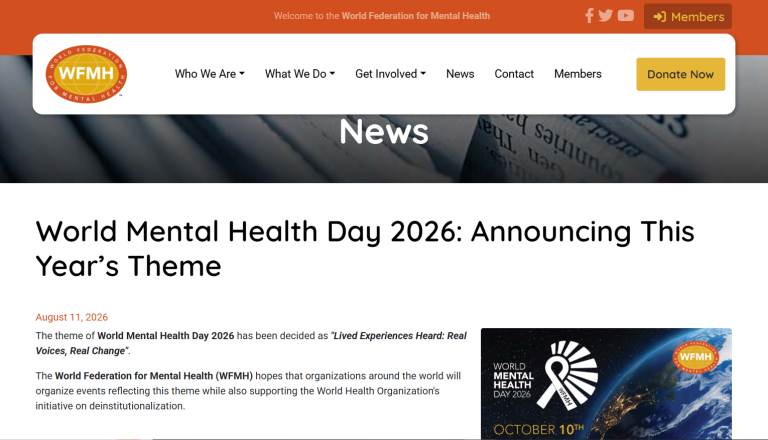The image size is (768, 440).
Task: Click the bold World Federation for Mental Health (WFMH) text
Action: tap(154, 376)
